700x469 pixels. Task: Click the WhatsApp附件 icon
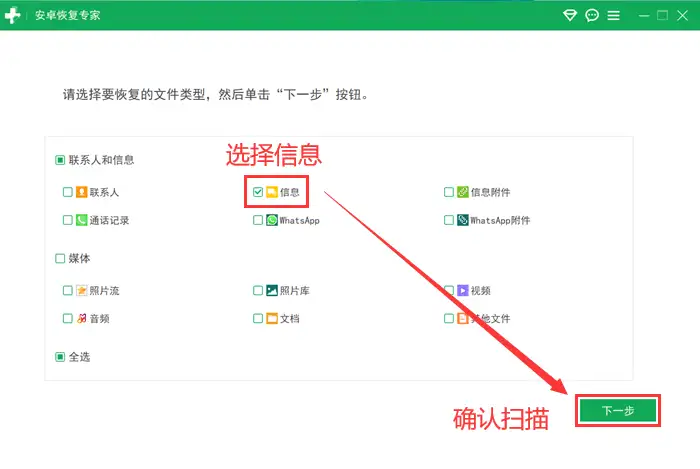point(463,220)
